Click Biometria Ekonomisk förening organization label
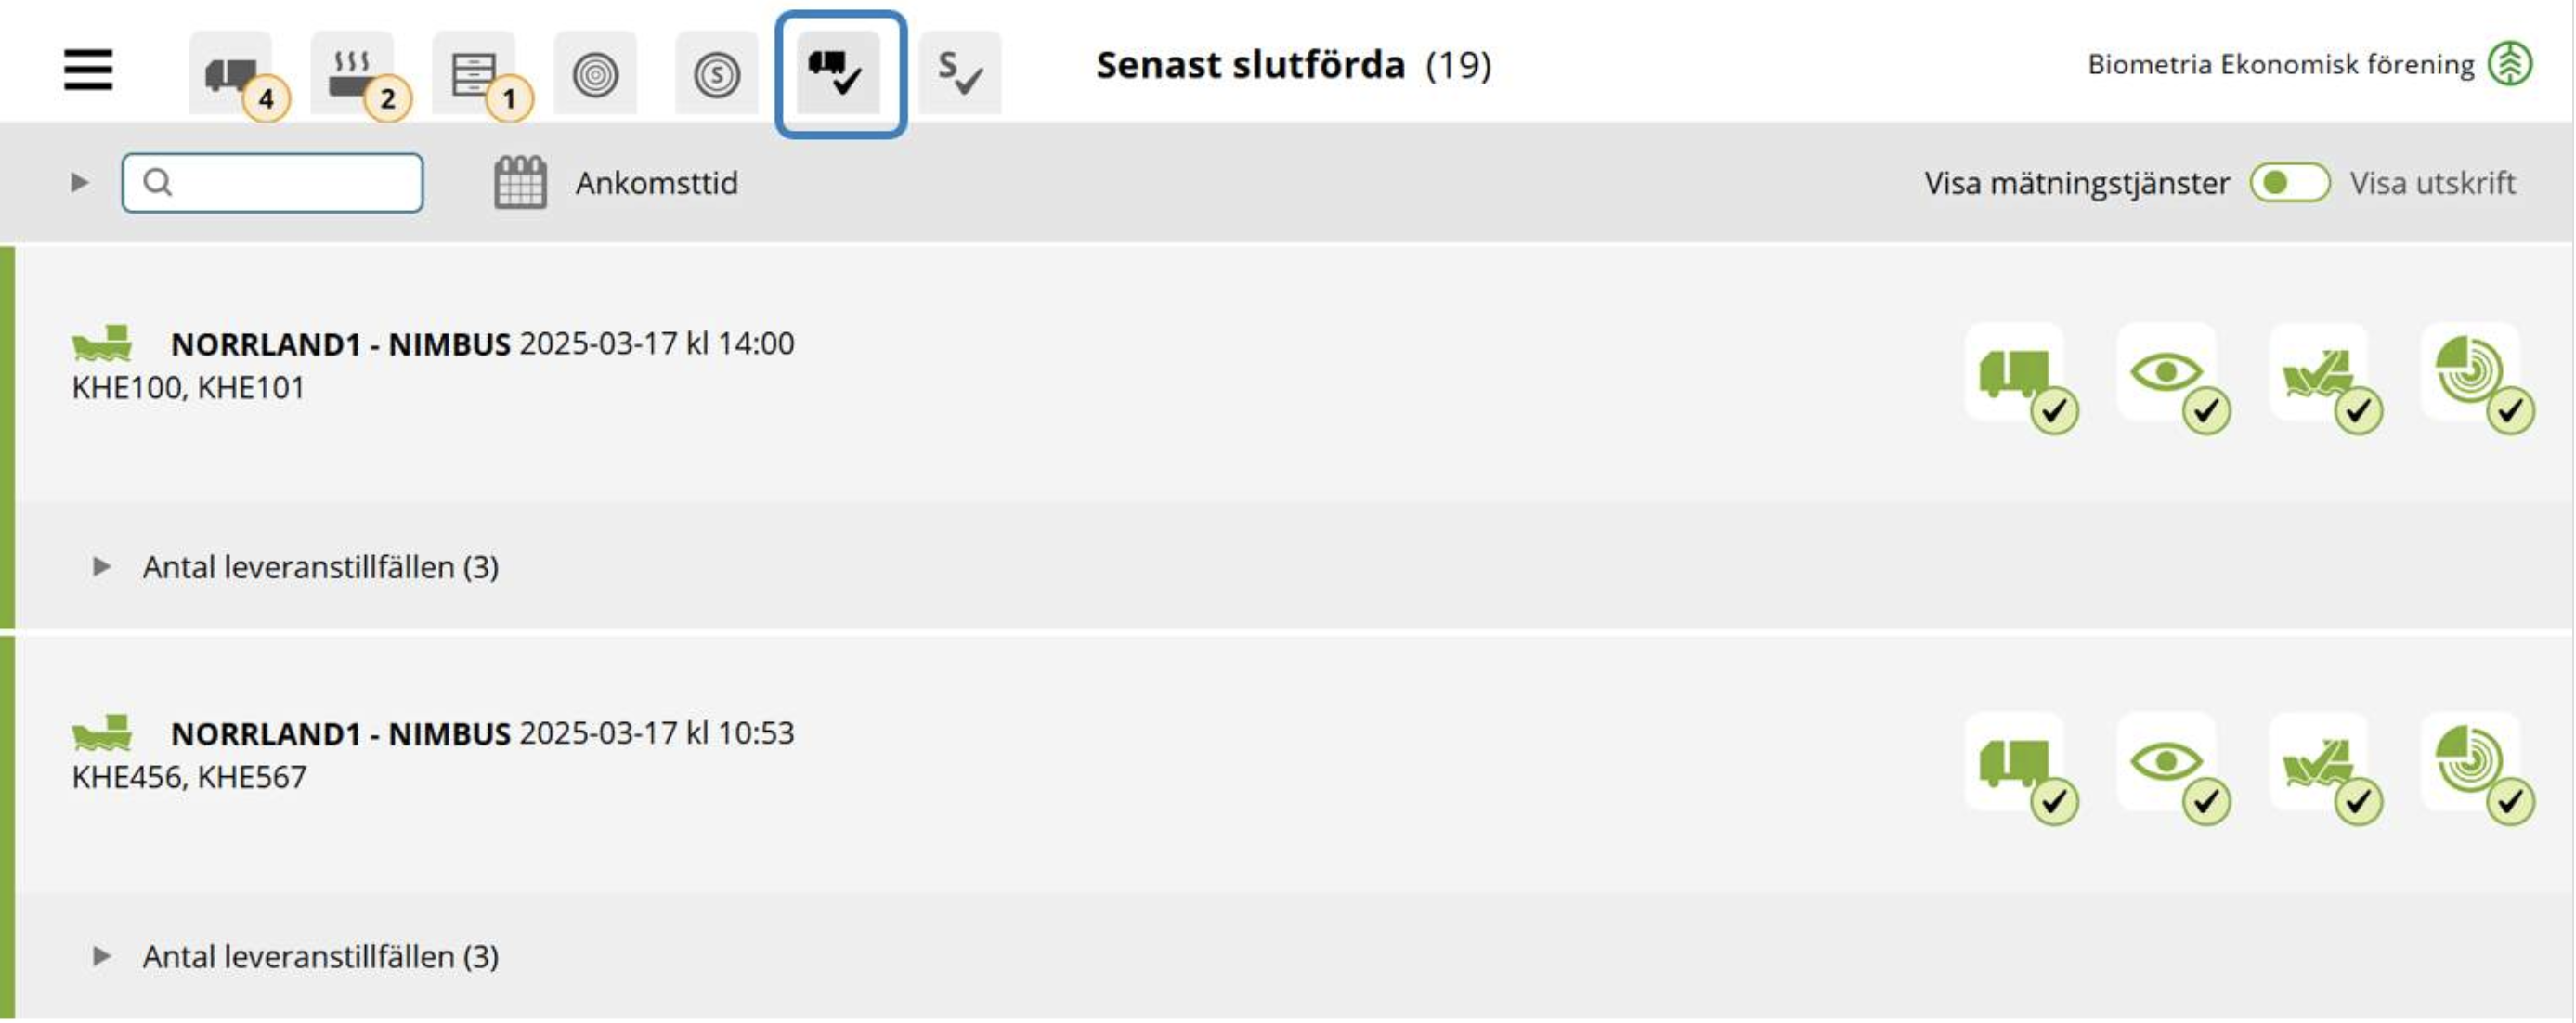2576x1023 pixels. [x=2281, y=65]
